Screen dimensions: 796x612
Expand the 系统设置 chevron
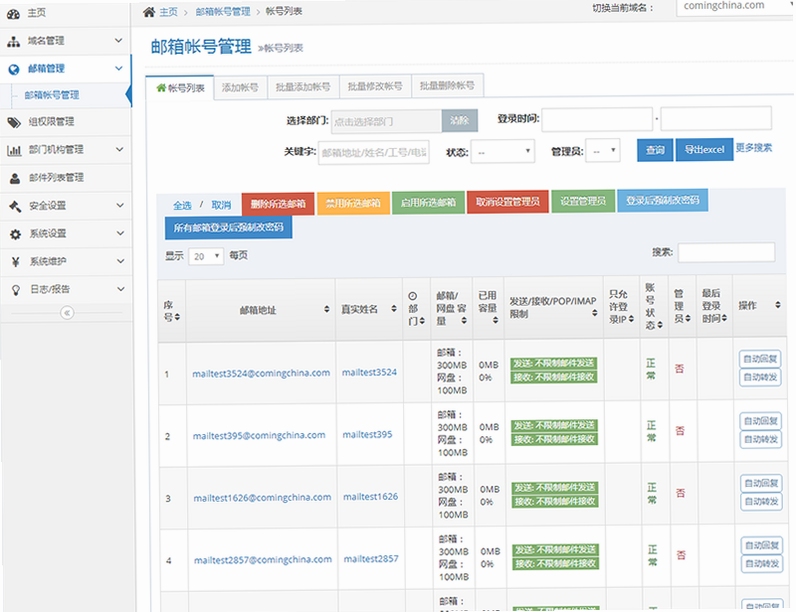pos(120,233)
